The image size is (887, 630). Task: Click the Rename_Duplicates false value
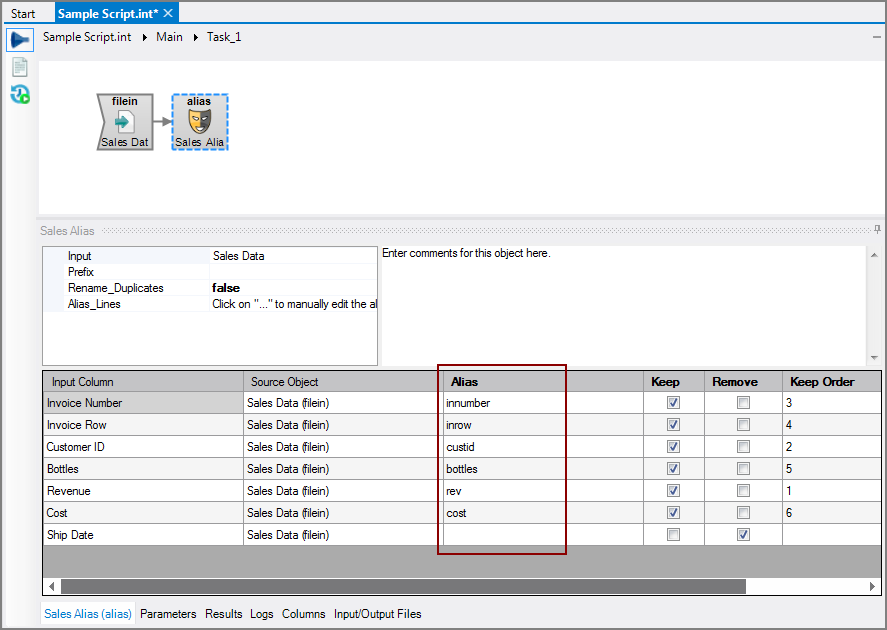[226, 288]
